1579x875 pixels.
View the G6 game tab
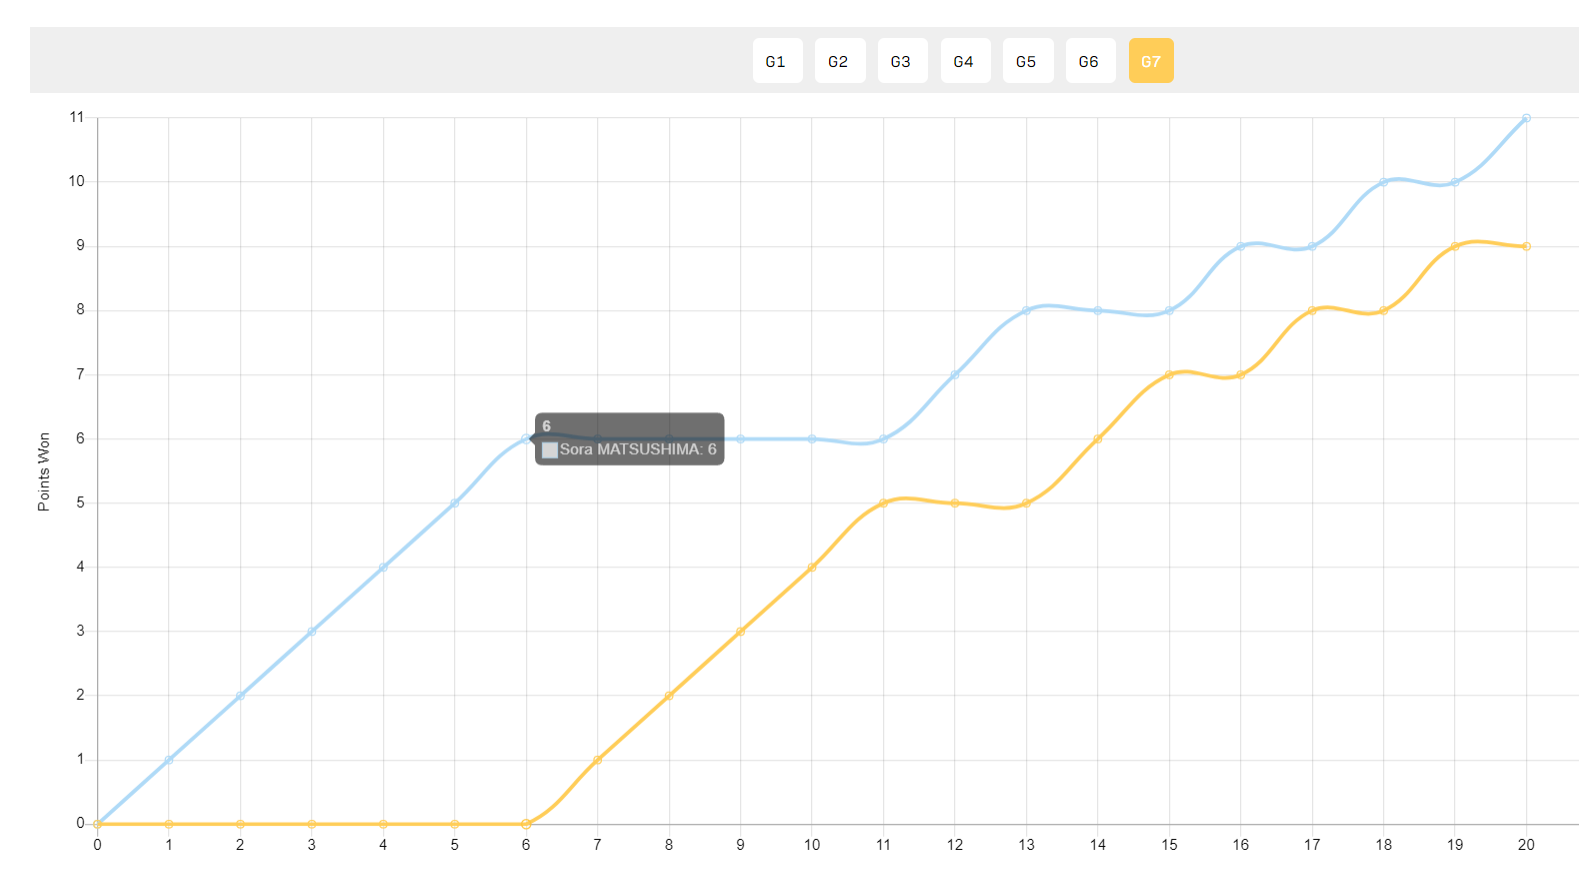coord(1090,61)
